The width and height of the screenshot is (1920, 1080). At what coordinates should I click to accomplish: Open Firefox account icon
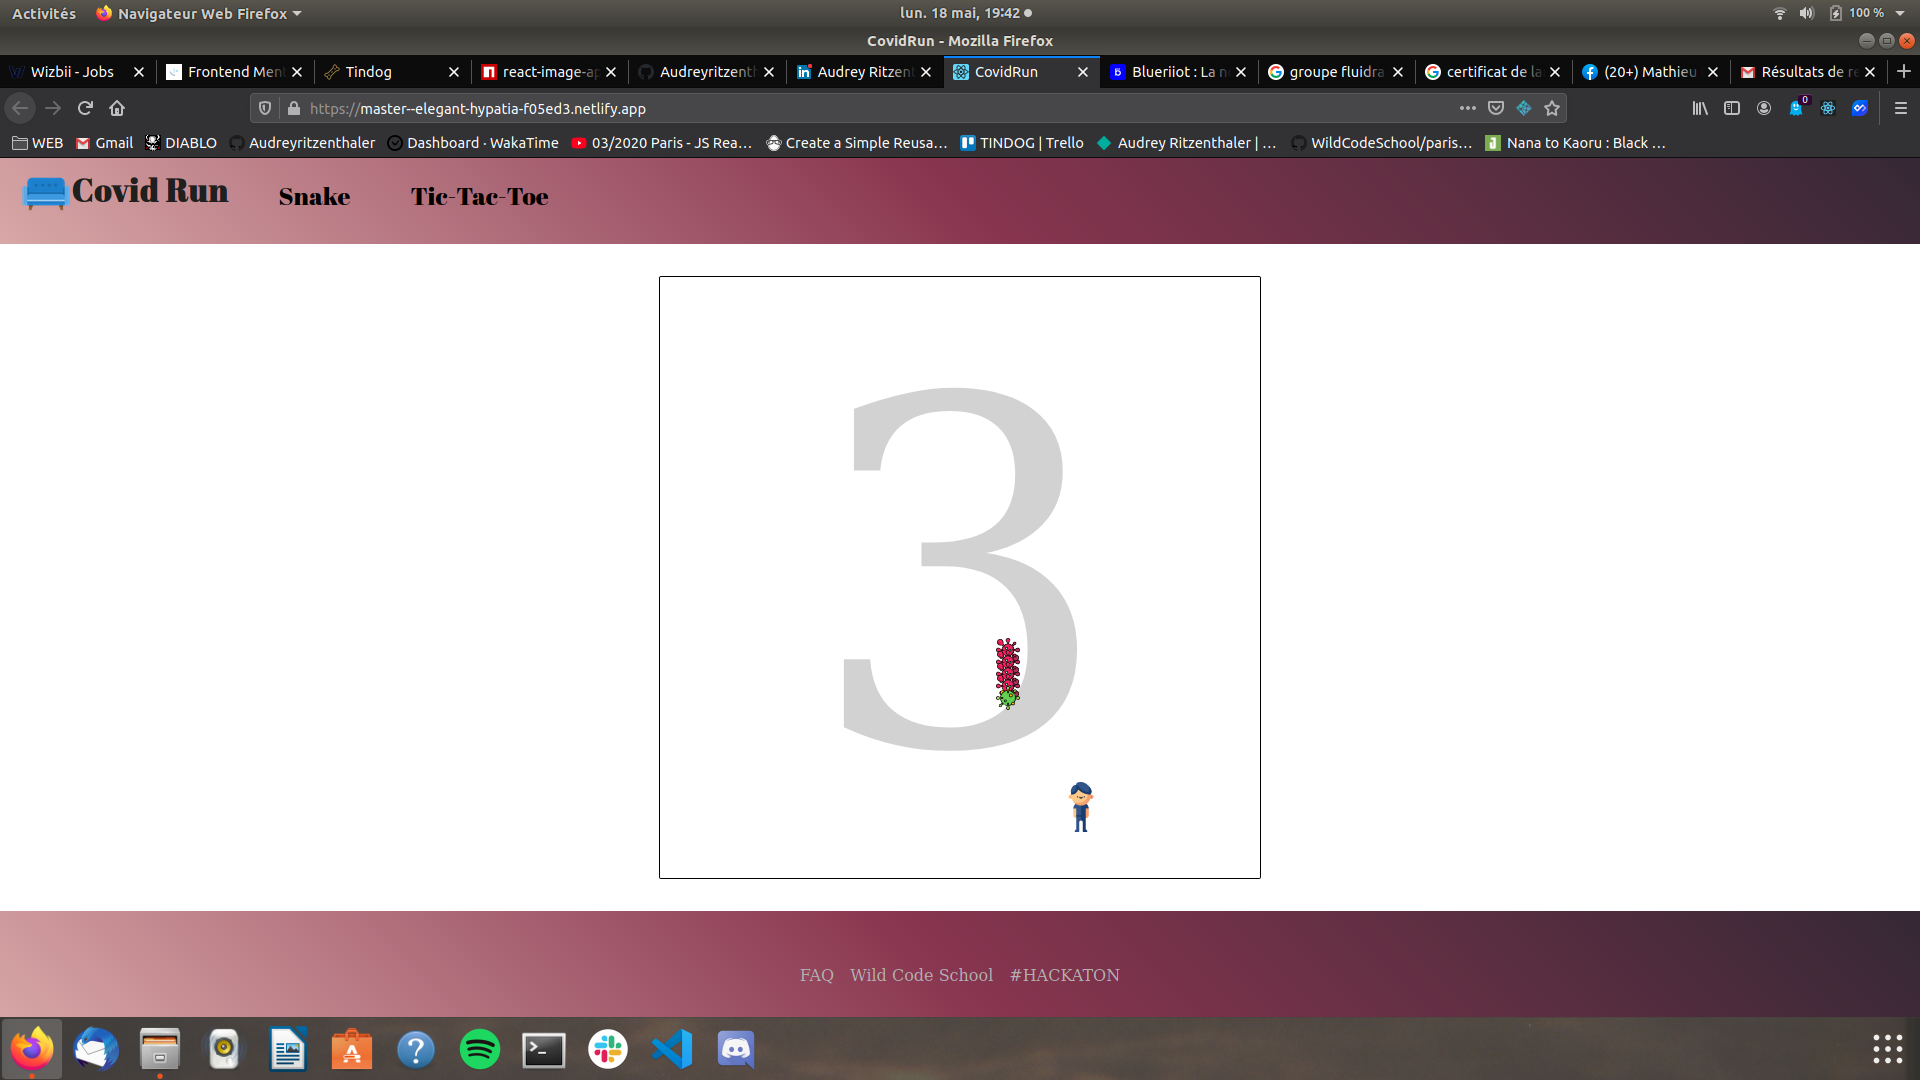click(x=1764, y=108)
